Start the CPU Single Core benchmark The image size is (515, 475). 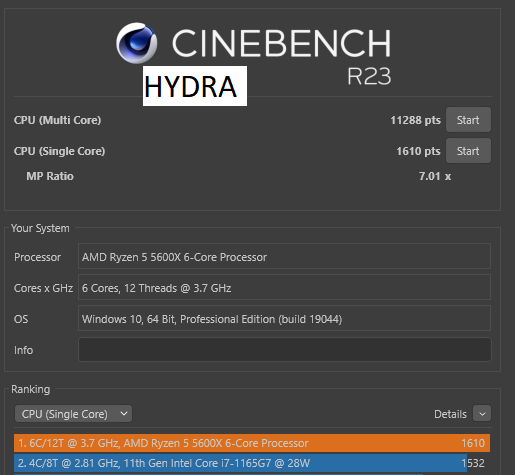click(x=468, y=151)
